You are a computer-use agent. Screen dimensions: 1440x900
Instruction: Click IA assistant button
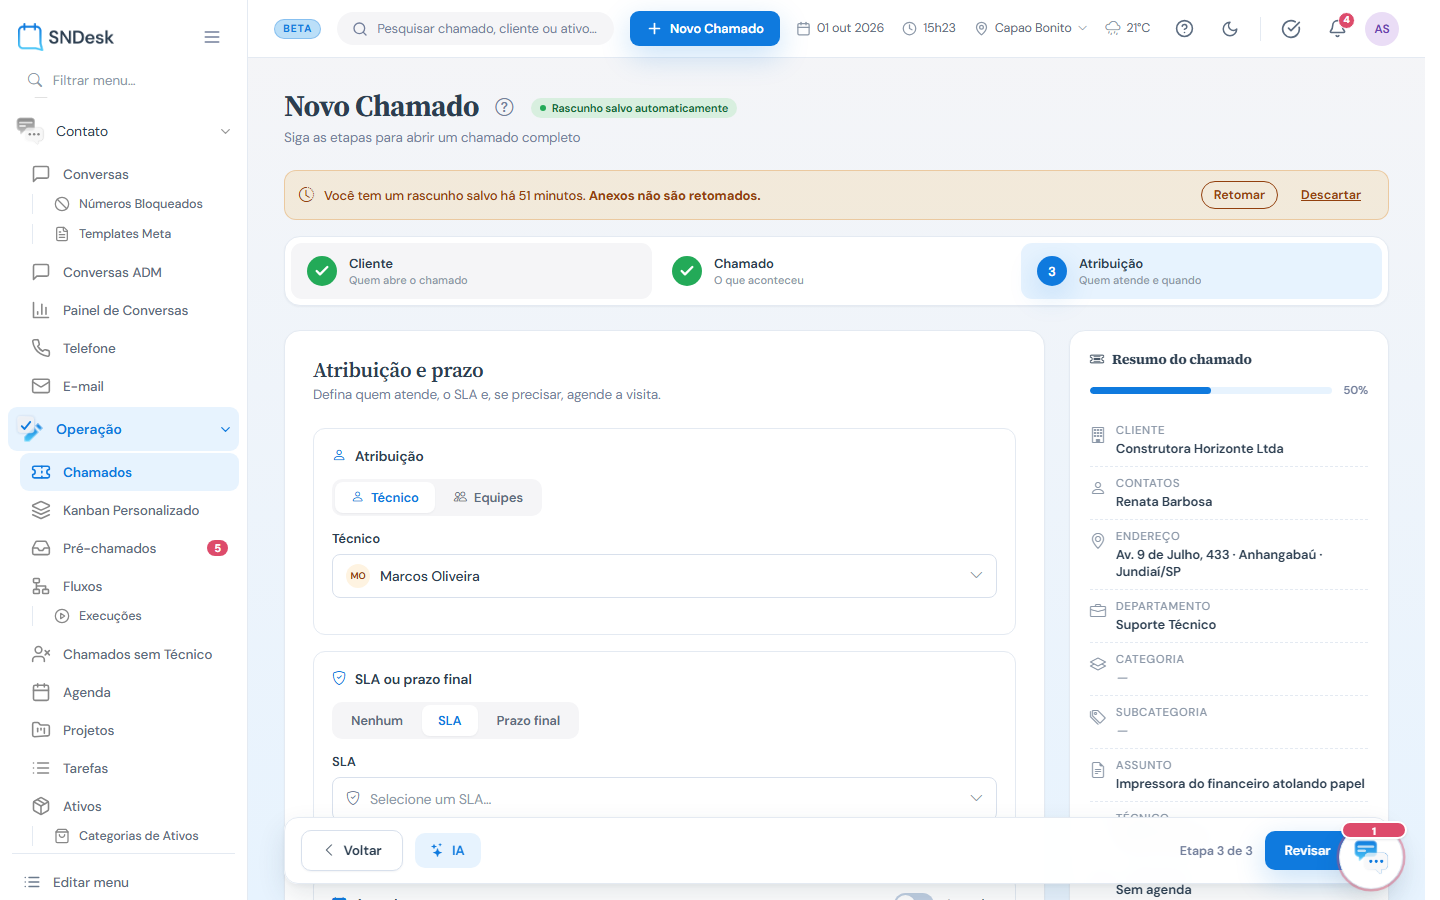click(x=448, y=850)
